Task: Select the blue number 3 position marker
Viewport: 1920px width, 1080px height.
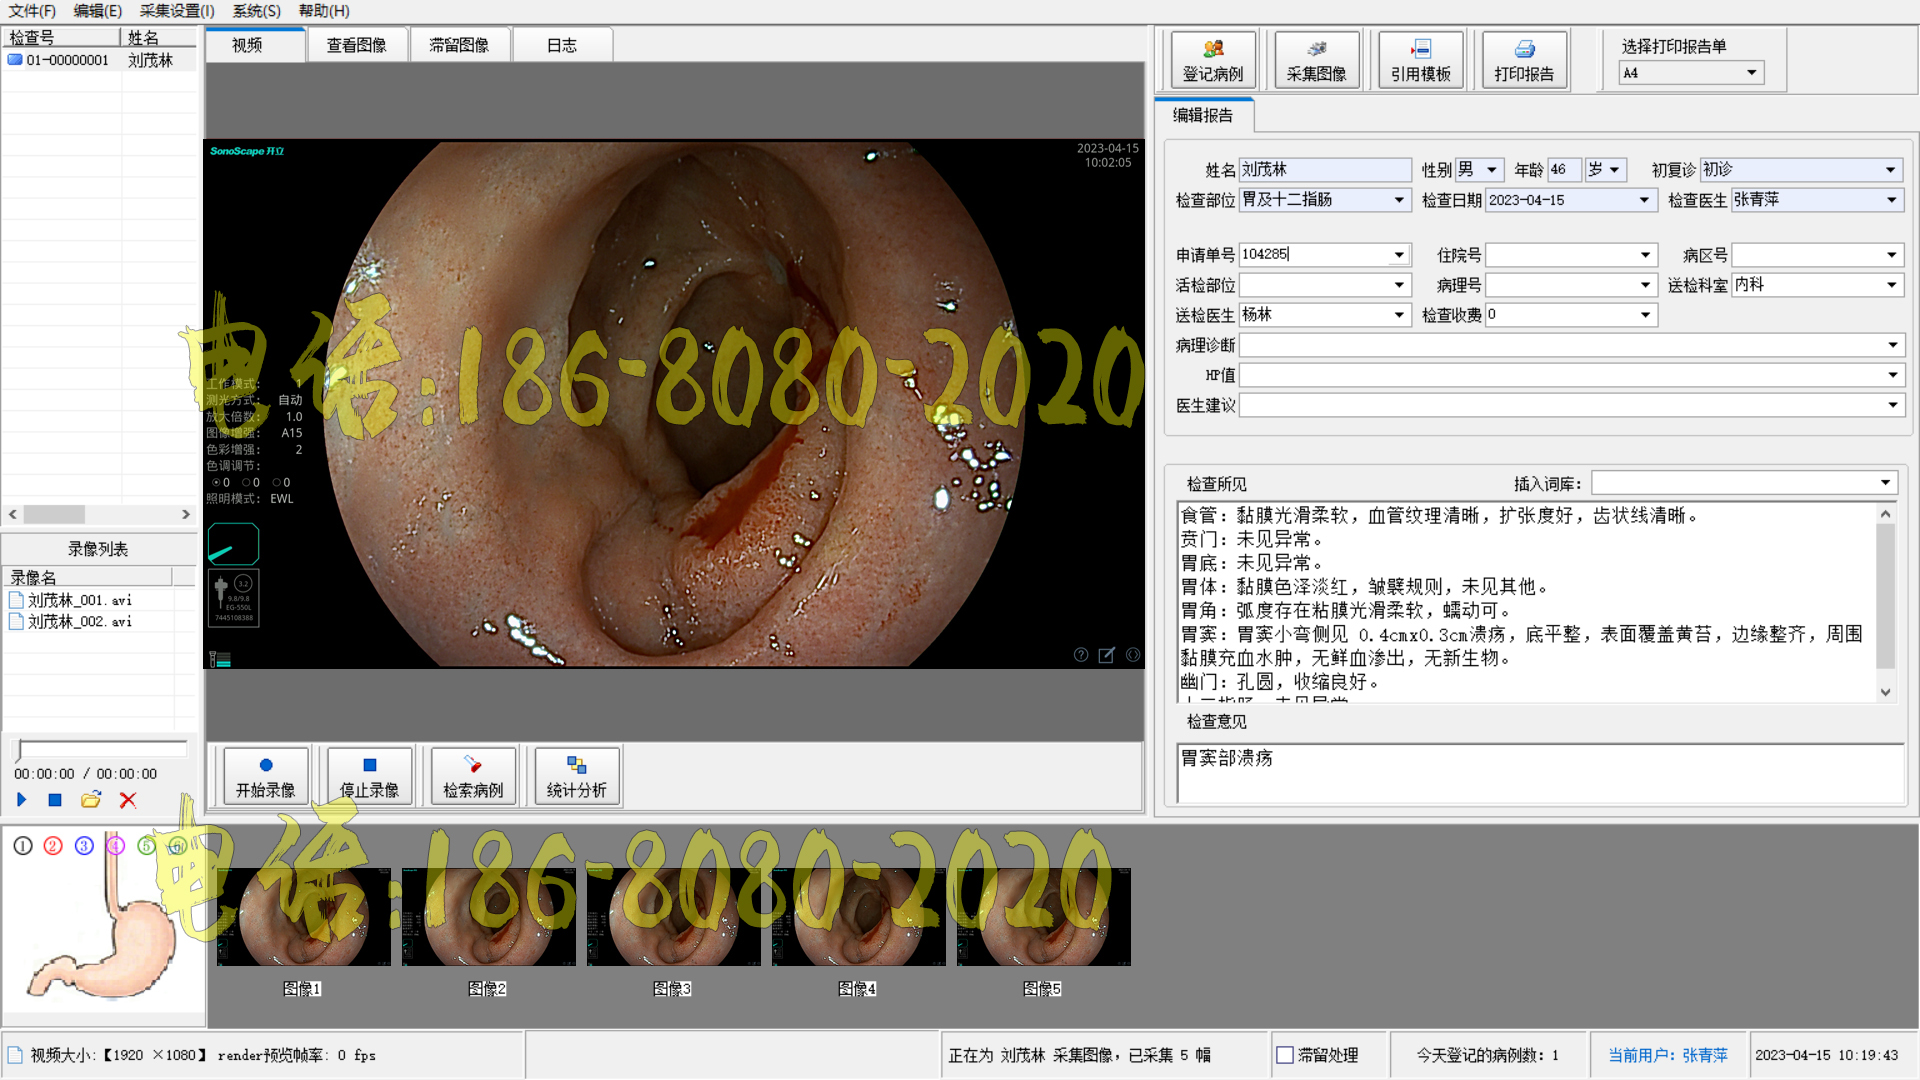Action: [85, 846]
